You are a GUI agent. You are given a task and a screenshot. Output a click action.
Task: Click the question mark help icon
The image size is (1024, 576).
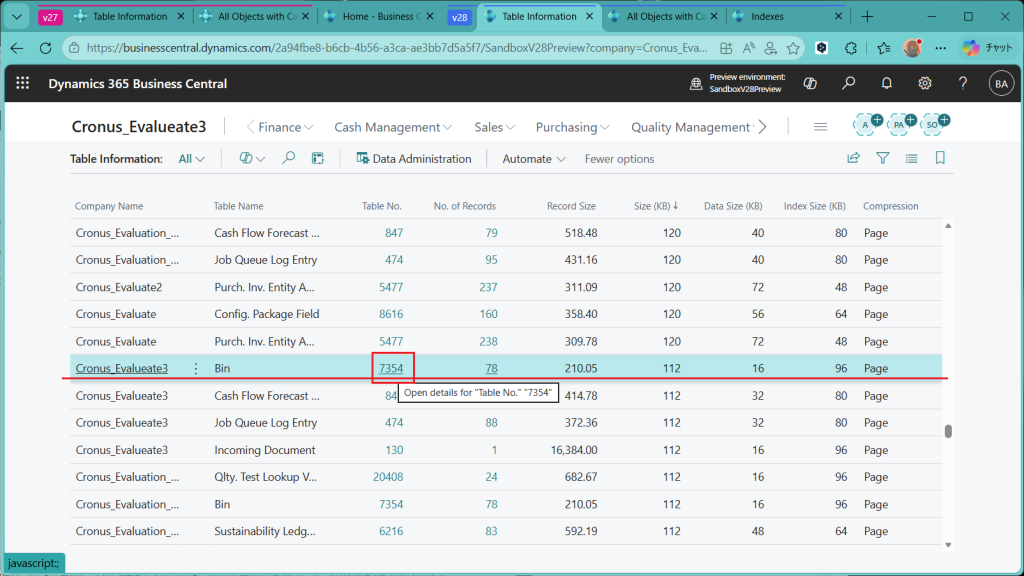[x=962, y=84]
